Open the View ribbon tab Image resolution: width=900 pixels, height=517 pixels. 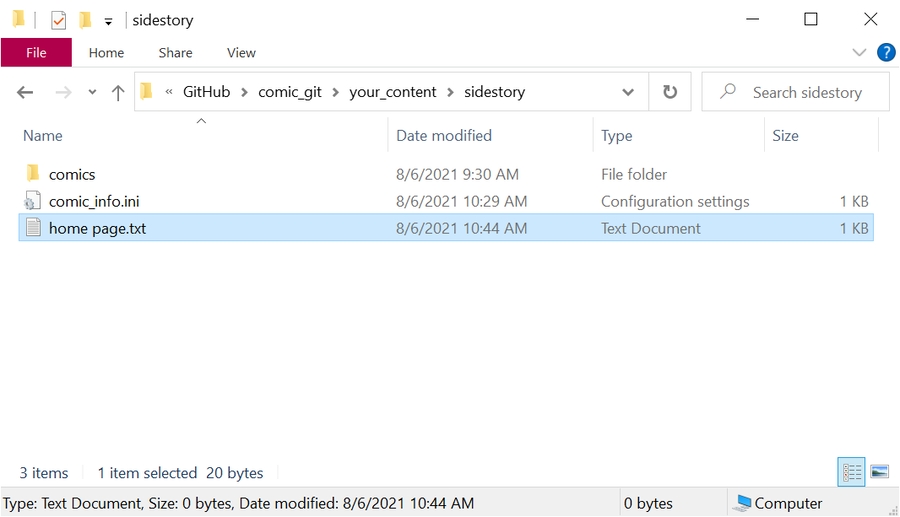241,53
